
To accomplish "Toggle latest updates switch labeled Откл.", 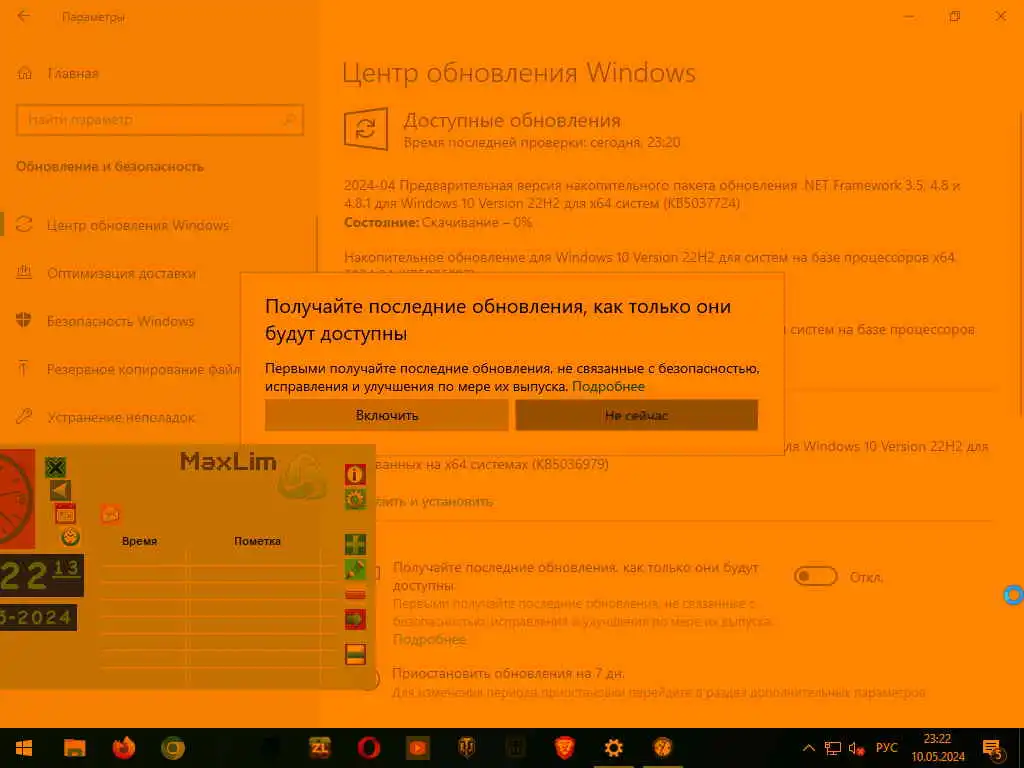I will [815, 577].
